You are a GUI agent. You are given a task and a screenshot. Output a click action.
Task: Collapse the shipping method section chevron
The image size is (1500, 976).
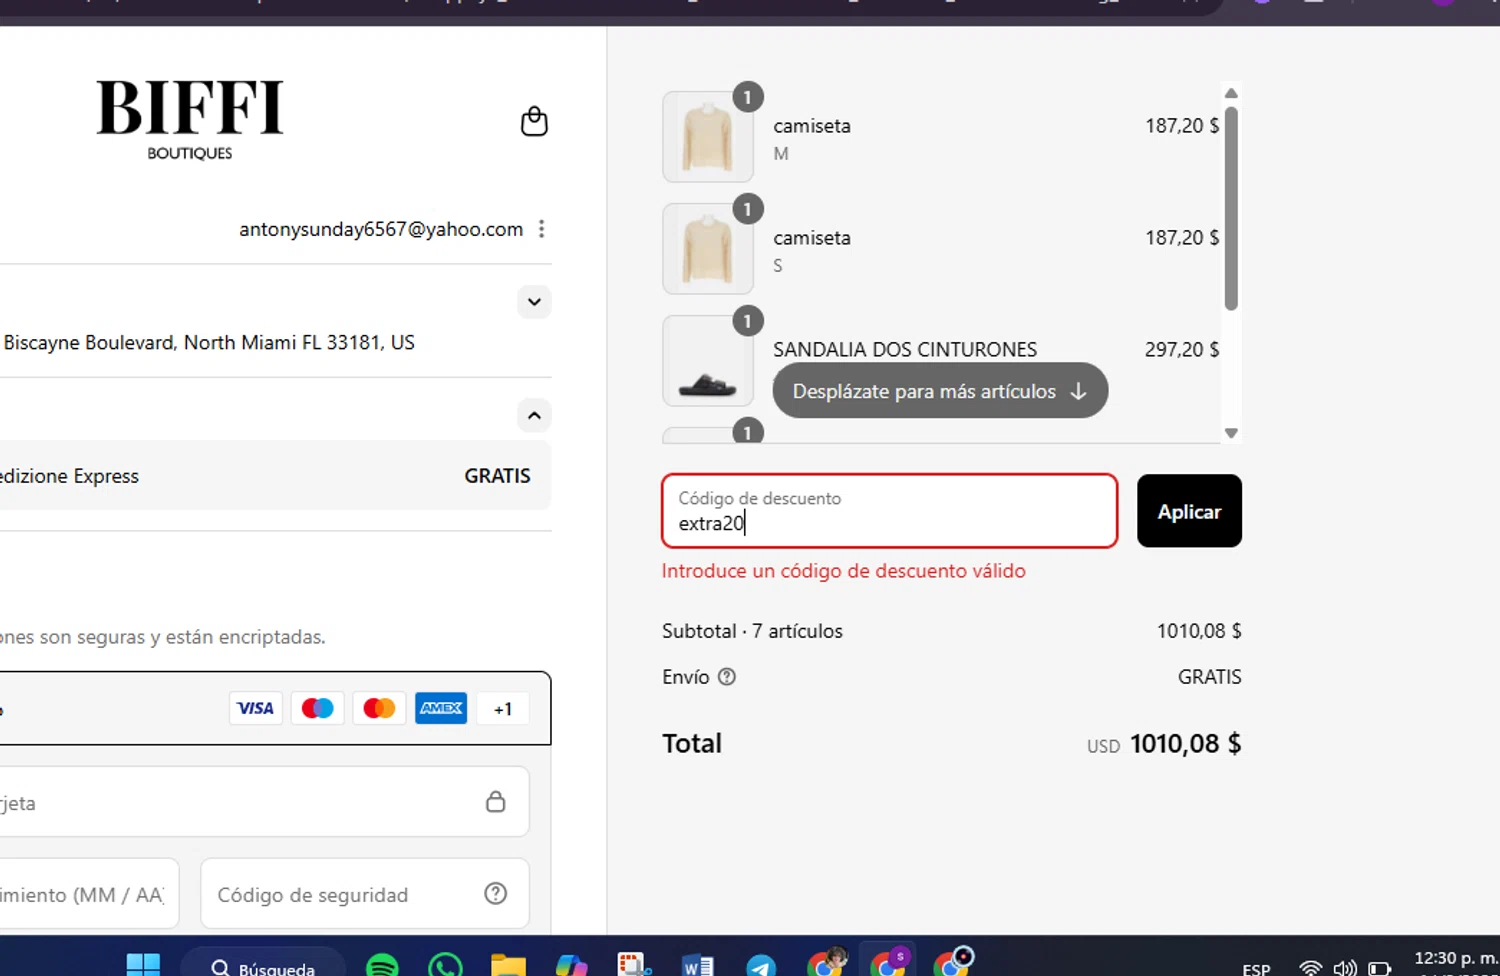tap(534, 415)
